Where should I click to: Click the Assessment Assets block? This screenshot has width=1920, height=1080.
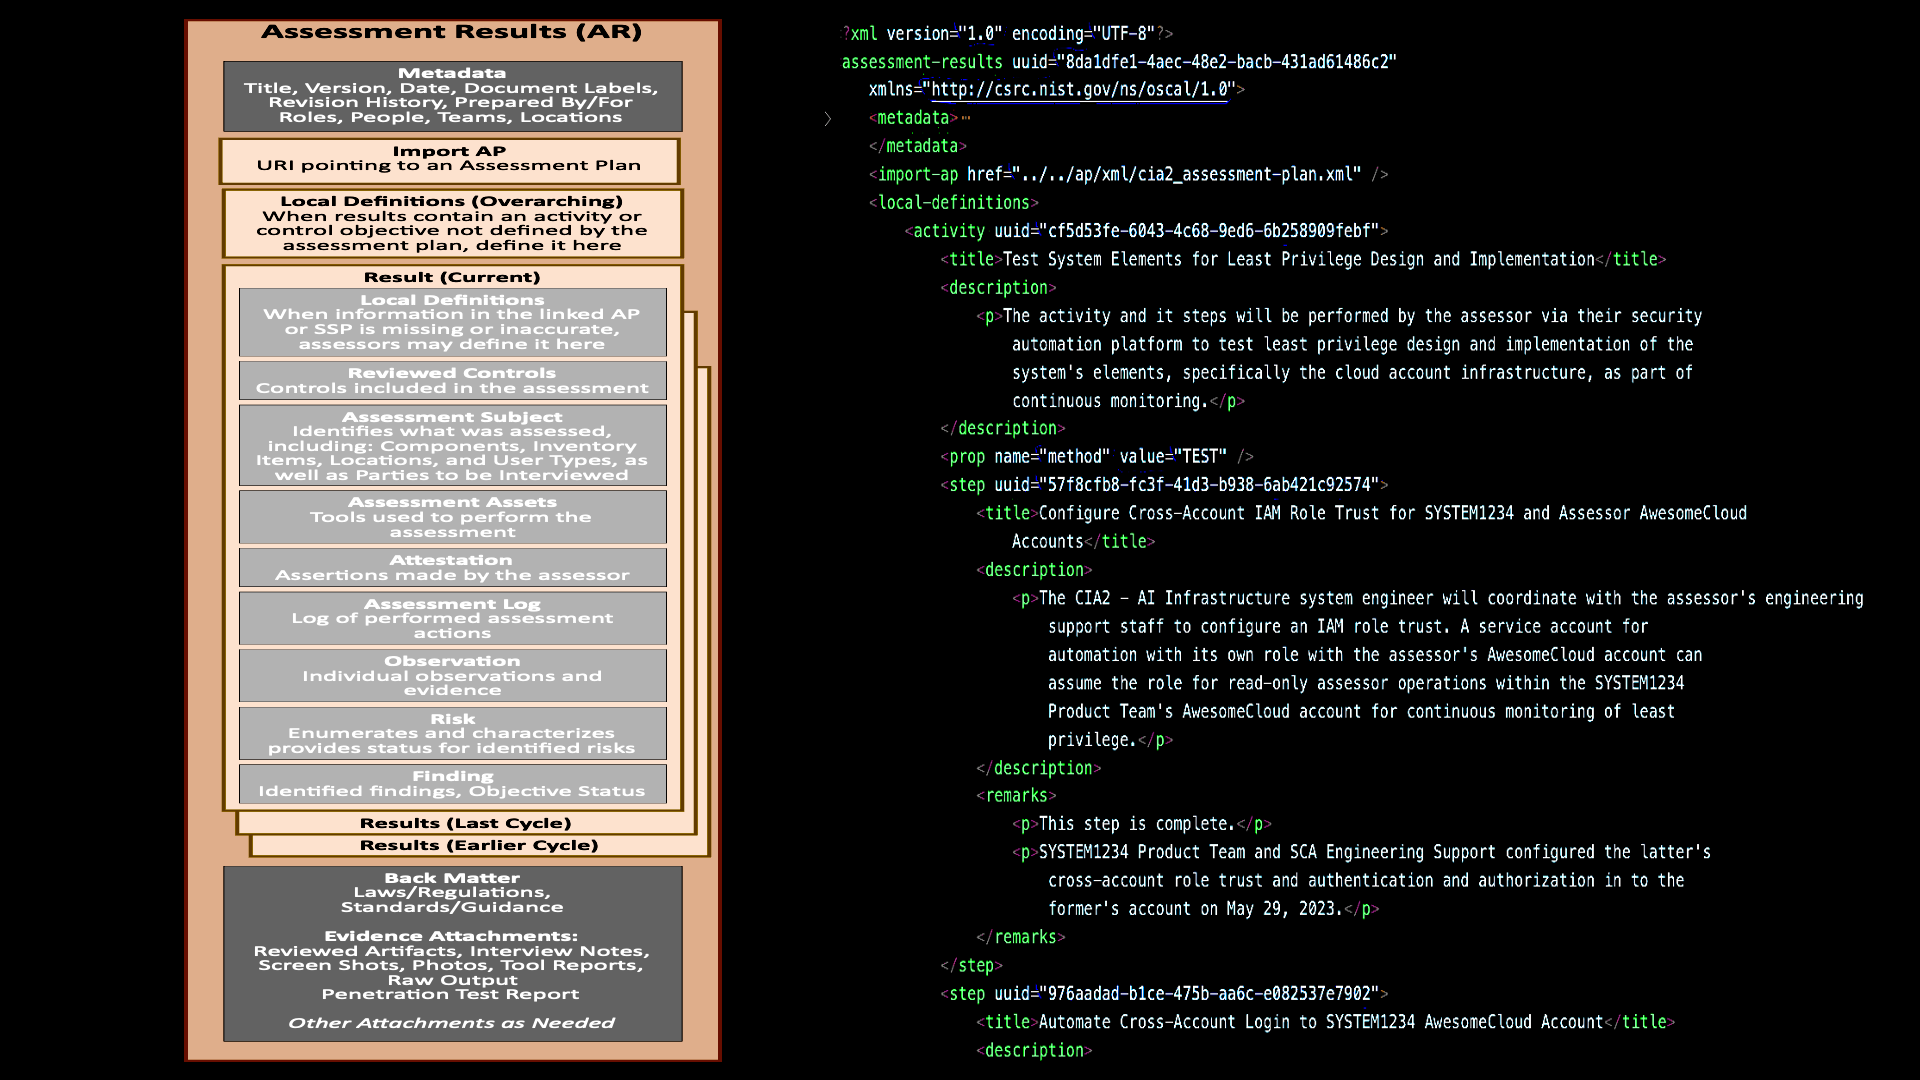(x=452, y=517)
